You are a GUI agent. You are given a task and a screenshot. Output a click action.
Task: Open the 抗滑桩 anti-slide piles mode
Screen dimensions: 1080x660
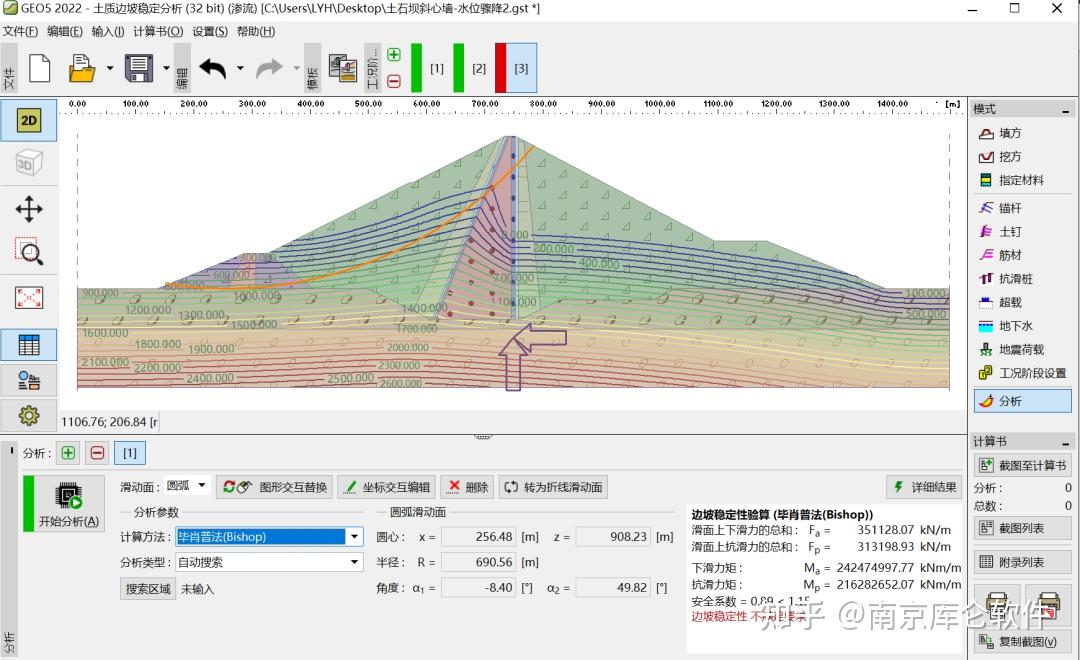point(1022,278)
